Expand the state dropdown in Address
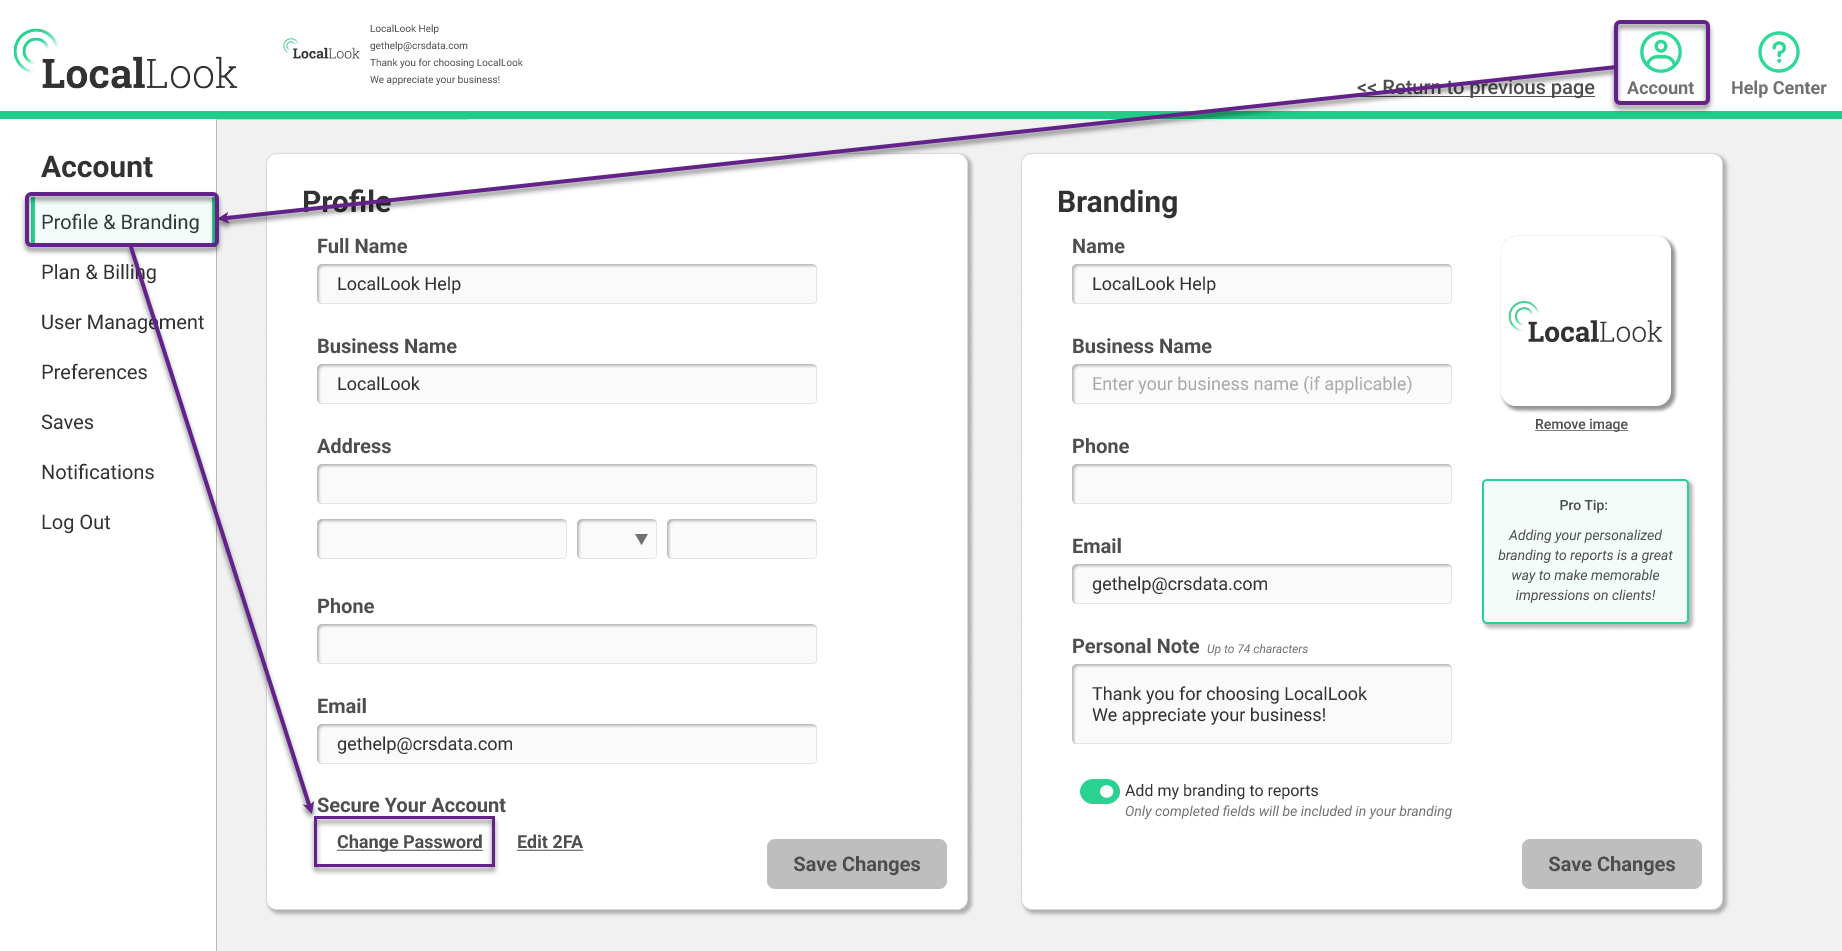The width and height of the screenshot is (1842, 951). (617, 539)
